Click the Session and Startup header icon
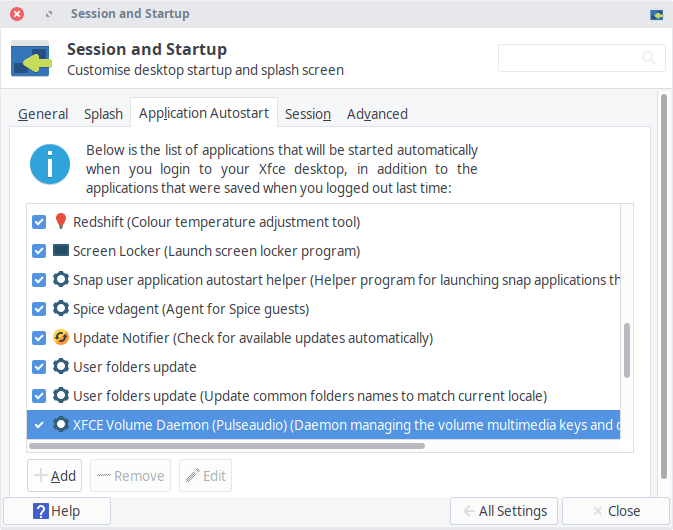This screenshot has width=673, height=530. tap(30, 59)
